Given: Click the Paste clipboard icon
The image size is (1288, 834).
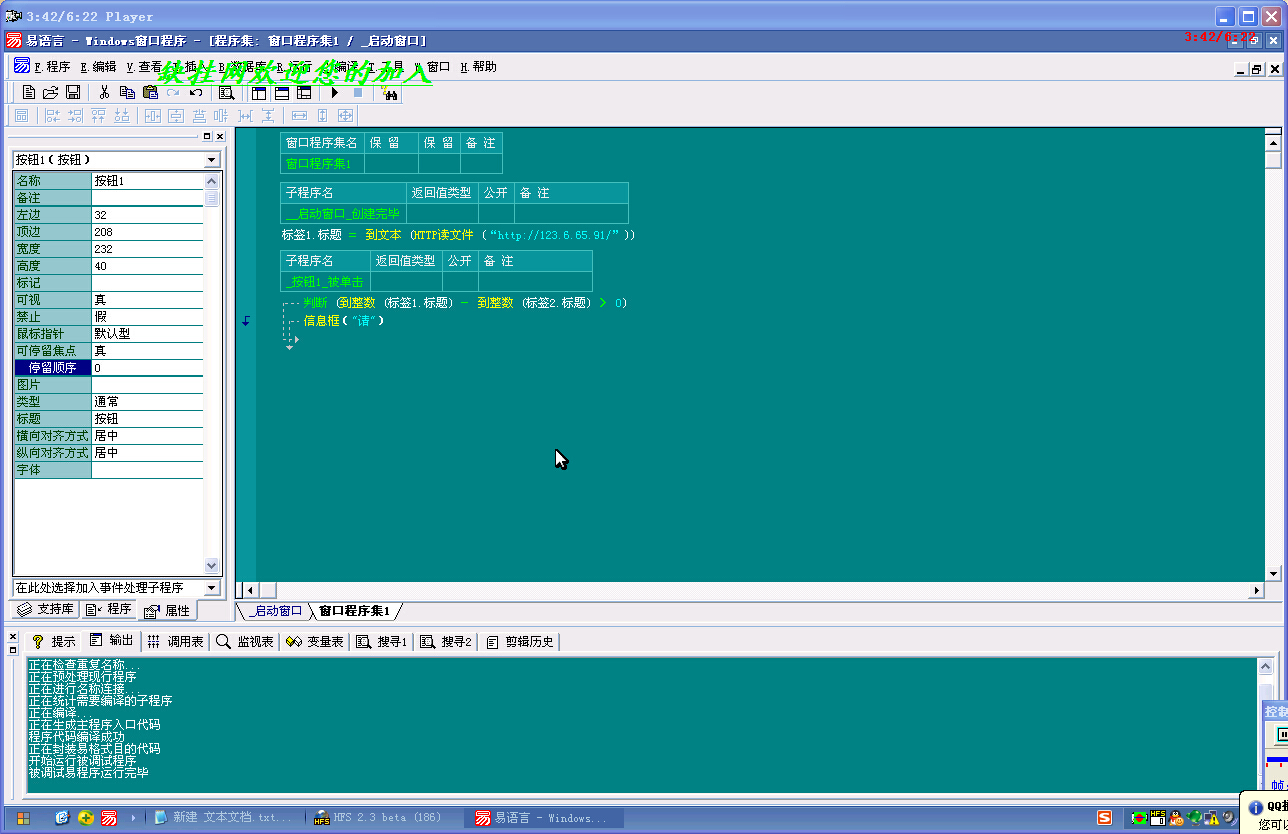Looking at the screenshot, I should (150, 92).
